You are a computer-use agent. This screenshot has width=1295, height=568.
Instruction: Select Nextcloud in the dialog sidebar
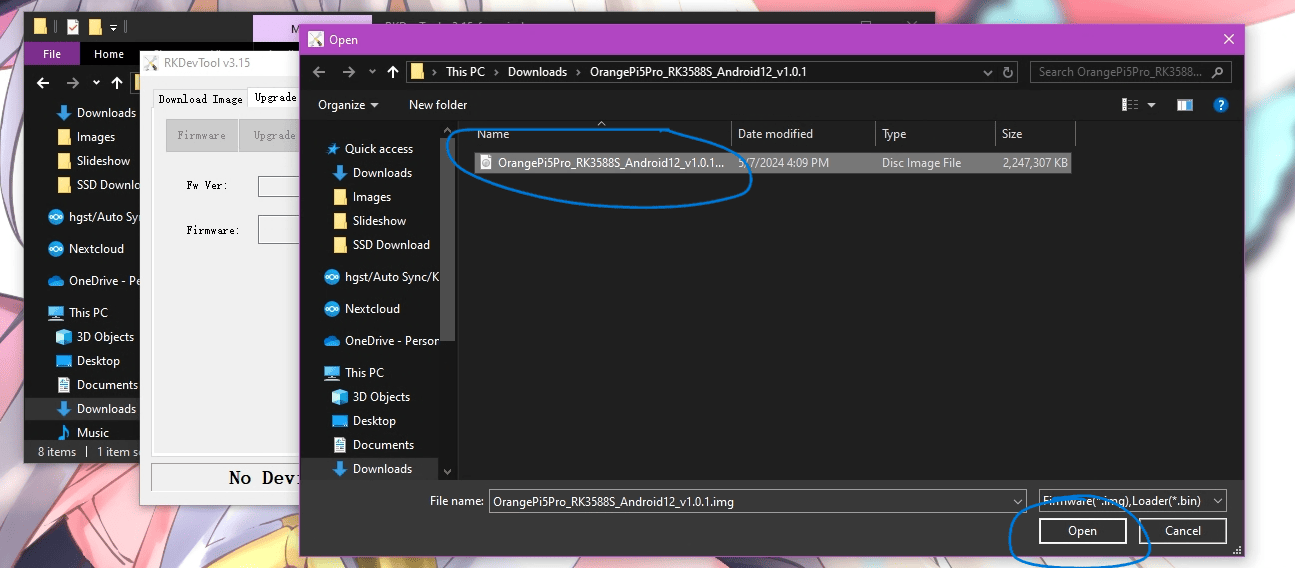pos(372,309)
